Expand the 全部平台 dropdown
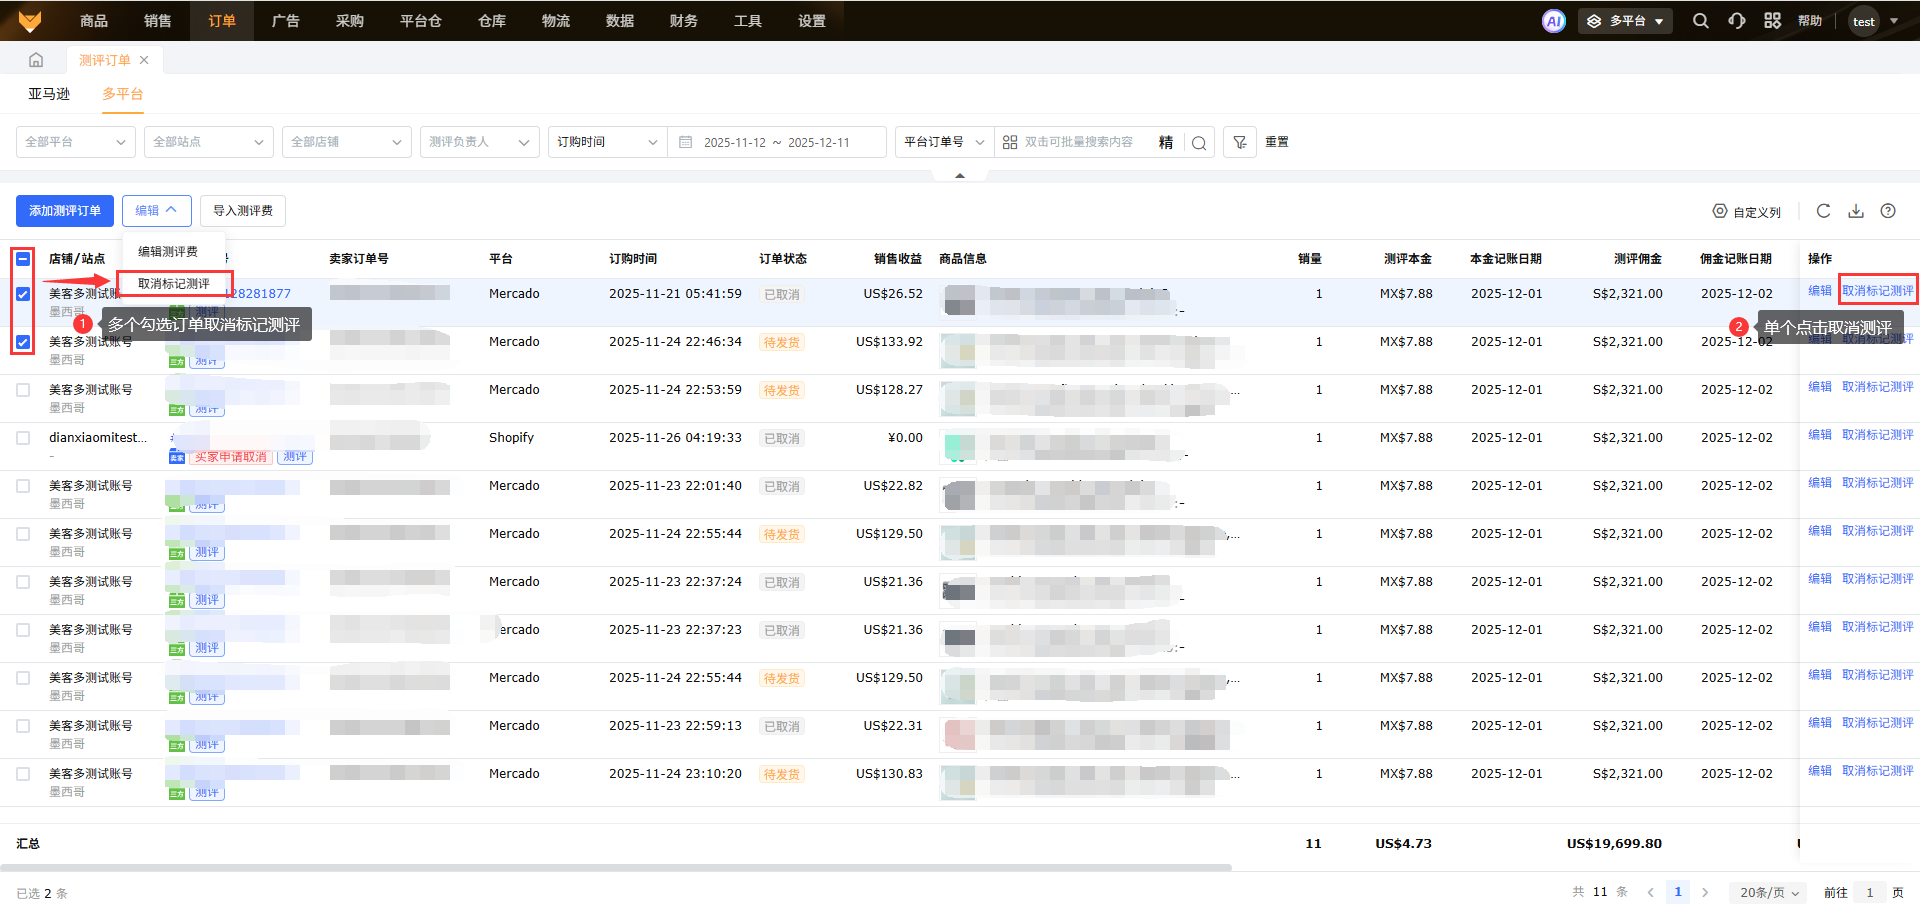The image size is (1920, 911). click(75, 142)
